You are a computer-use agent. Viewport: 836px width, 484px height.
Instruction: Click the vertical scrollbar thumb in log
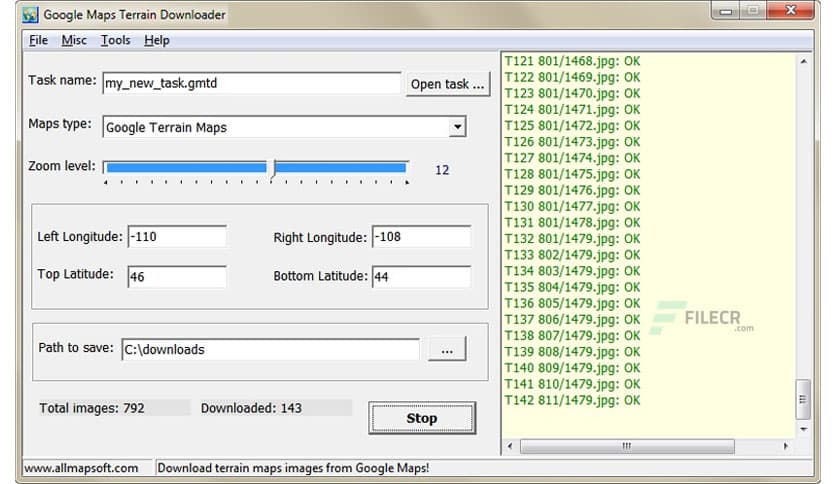(x=803, y=399)
